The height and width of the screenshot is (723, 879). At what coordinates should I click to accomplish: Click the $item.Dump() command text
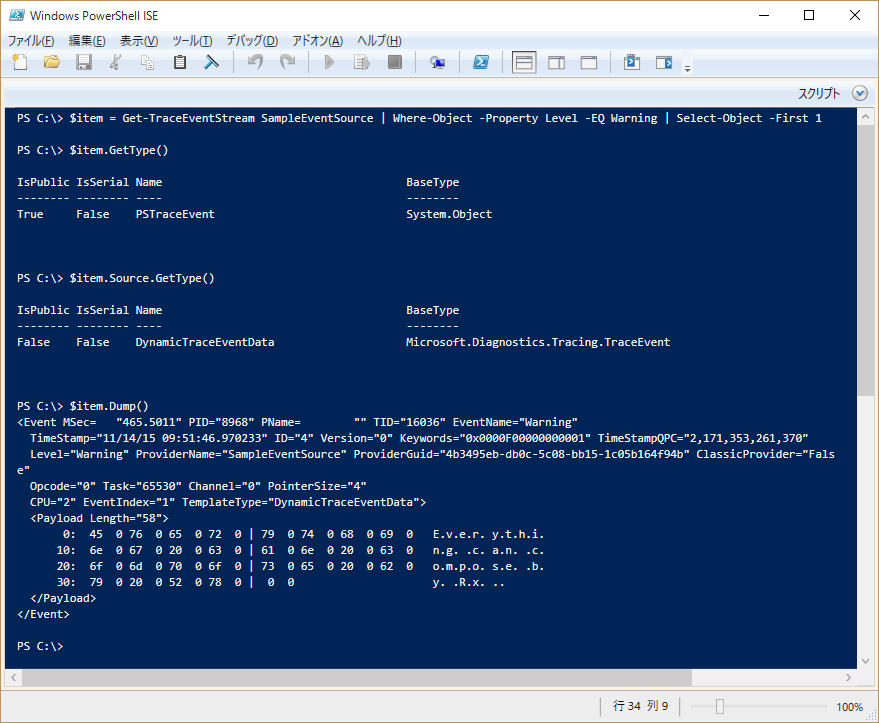click(109, 406)
